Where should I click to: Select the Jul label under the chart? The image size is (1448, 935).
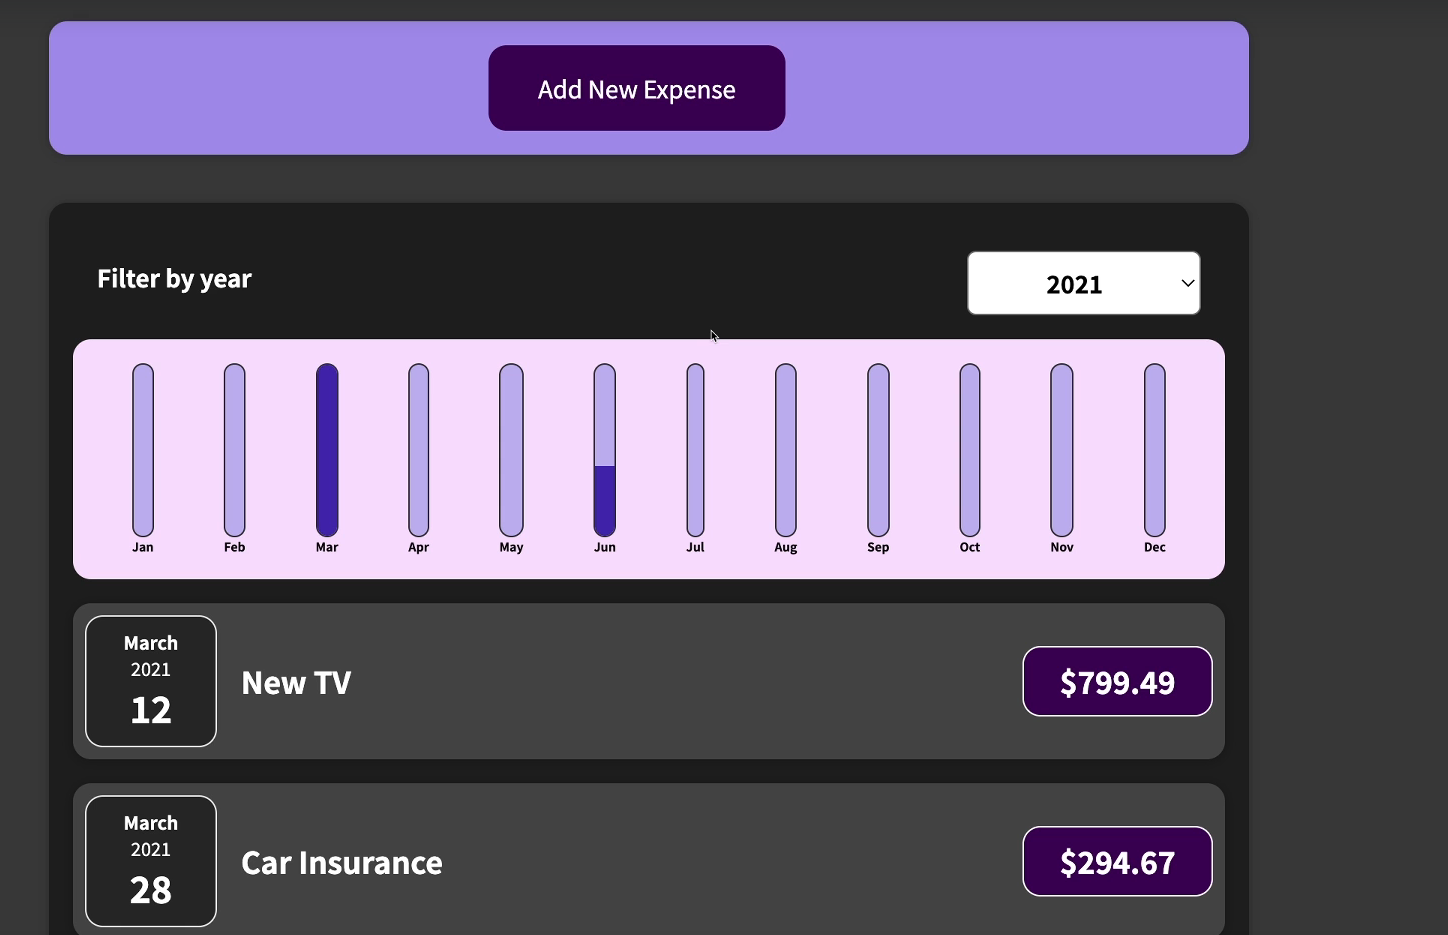pyautogui.click(x=695, y=547)
